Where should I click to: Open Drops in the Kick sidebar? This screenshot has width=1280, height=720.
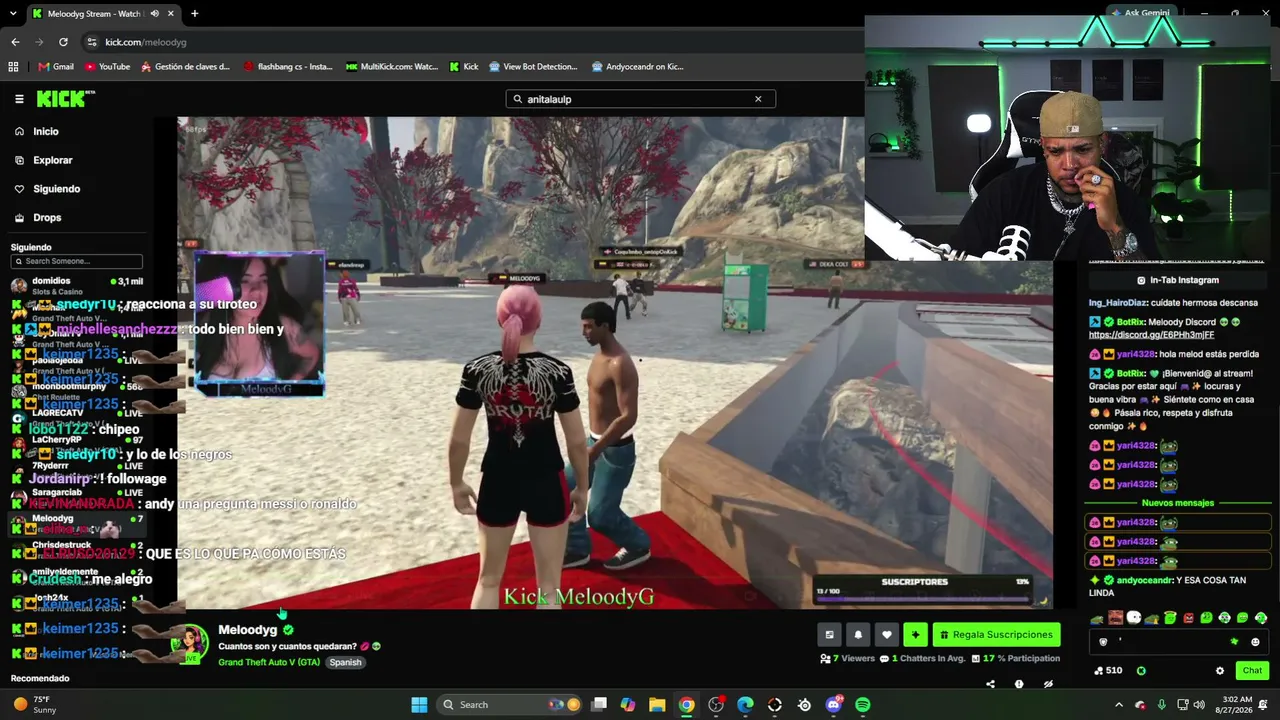[47, 217]
